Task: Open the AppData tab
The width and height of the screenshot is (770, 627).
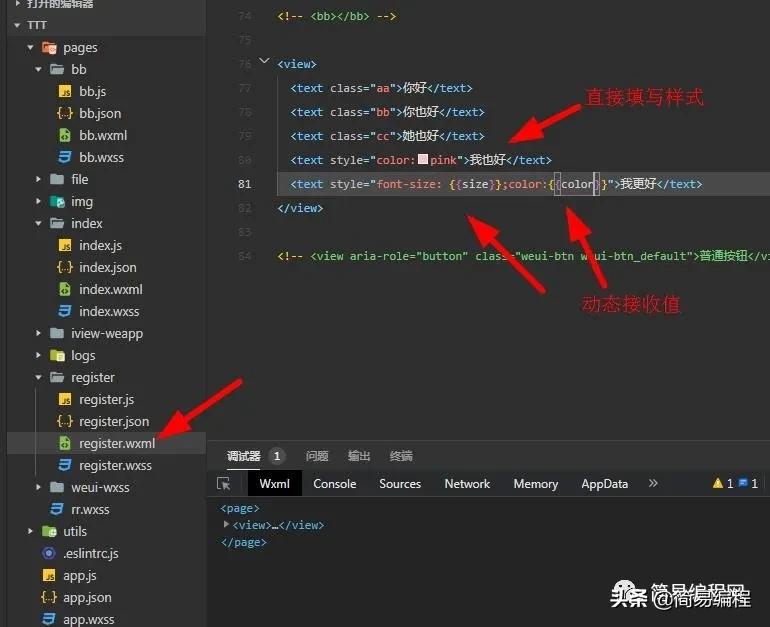Action: coord(605,484)
